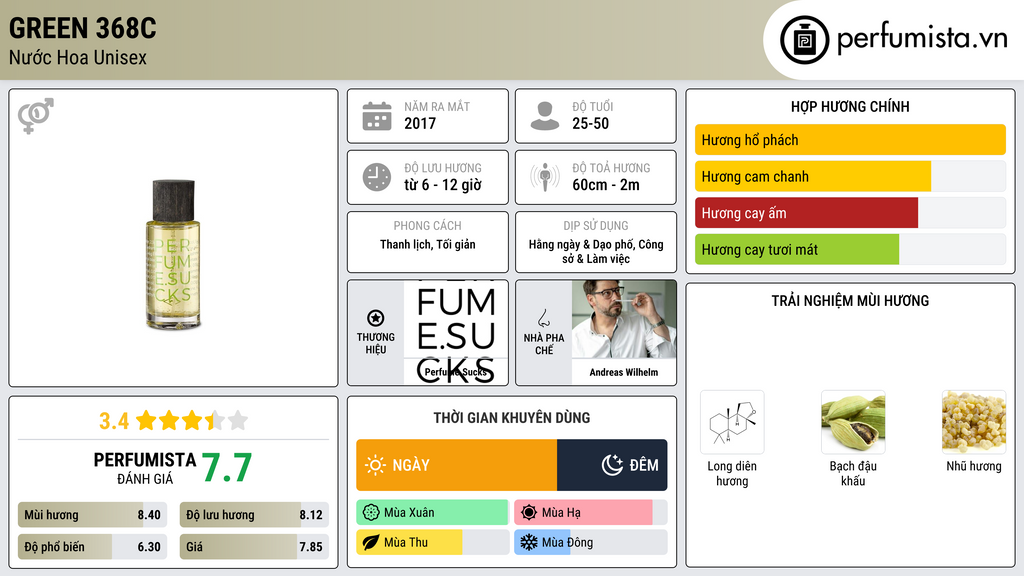Click the Mùa Xuân season bar
Viewport: 1024px width, 576px height.
coord(432,513)
